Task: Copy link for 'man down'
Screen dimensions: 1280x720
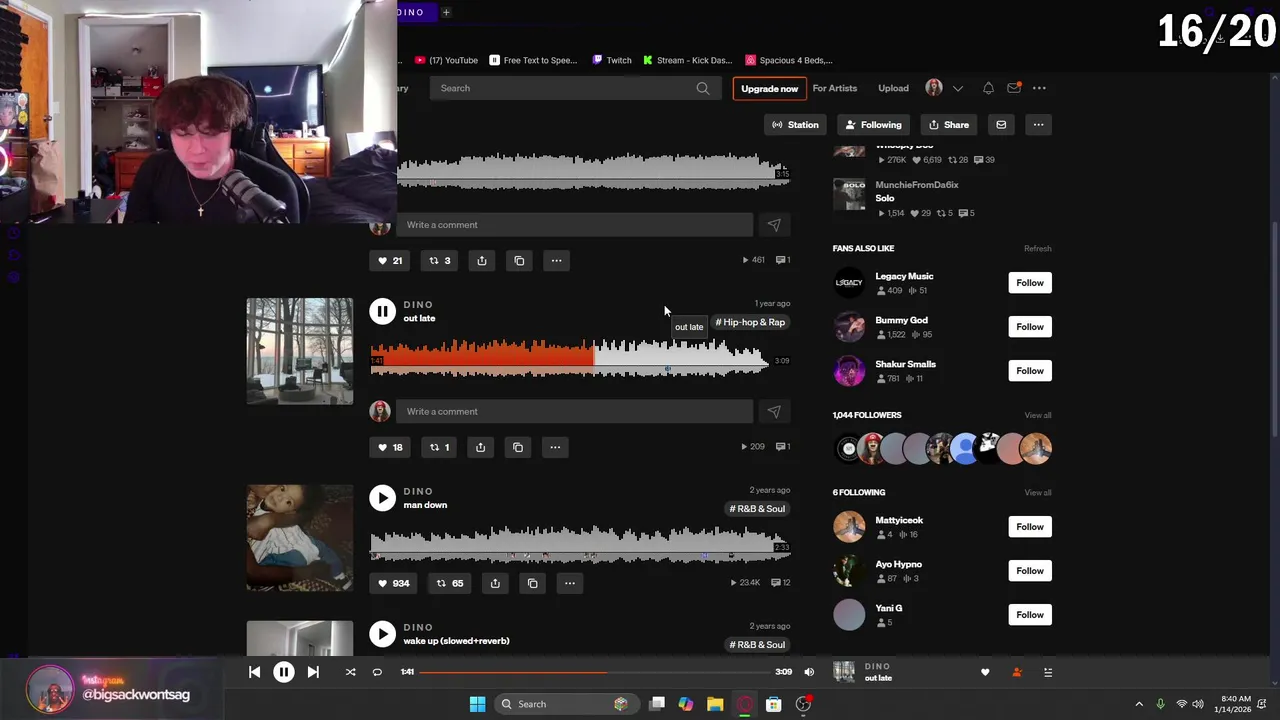Action: pyautogui.click(x=532, y=583)
